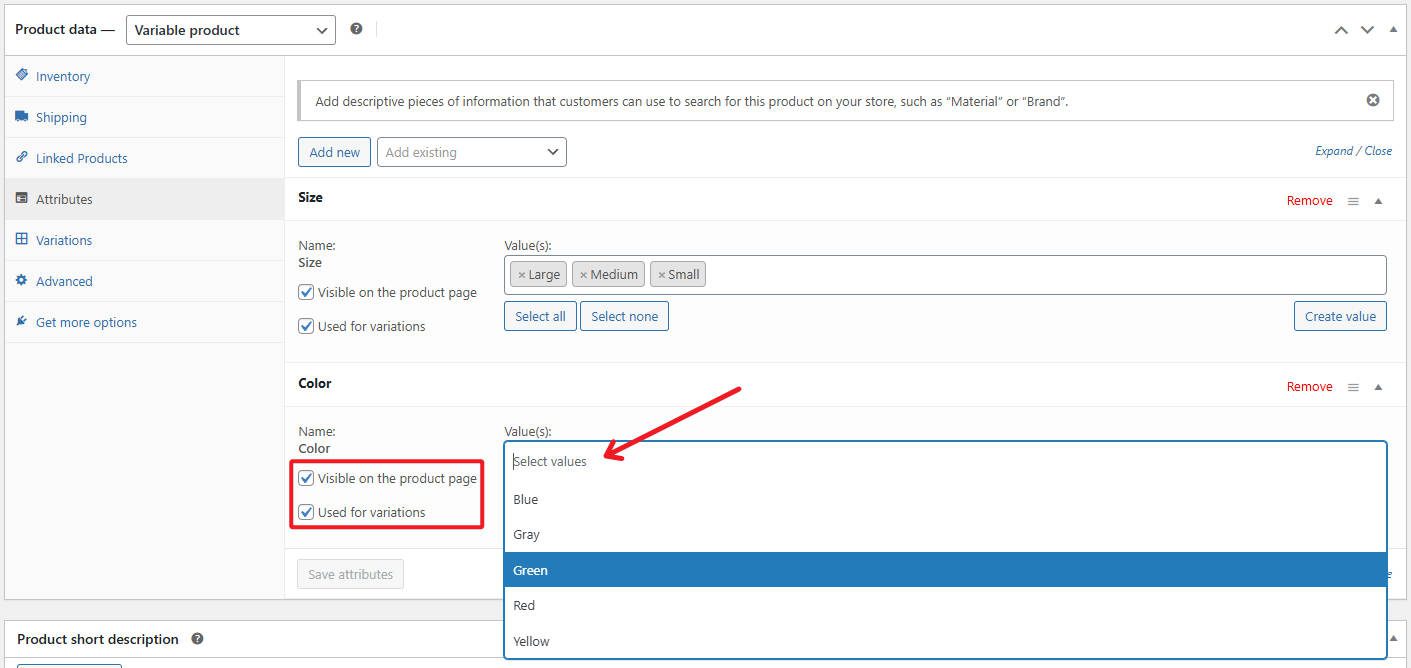Screen dimensions: 1411x668
Task: Uncheck Visible on the product page for Color
Action: click(306, 478)
